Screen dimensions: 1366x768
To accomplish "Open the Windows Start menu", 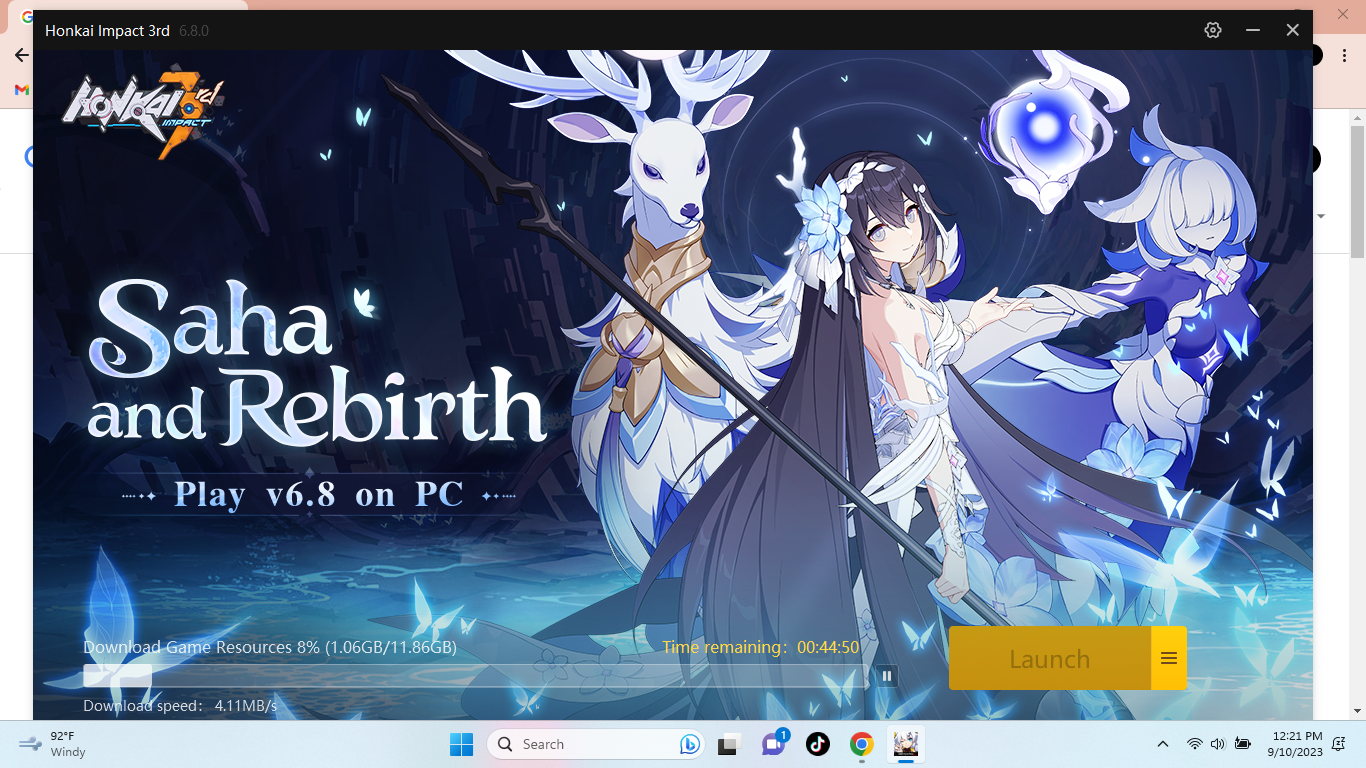I will [x=461, y=744].
